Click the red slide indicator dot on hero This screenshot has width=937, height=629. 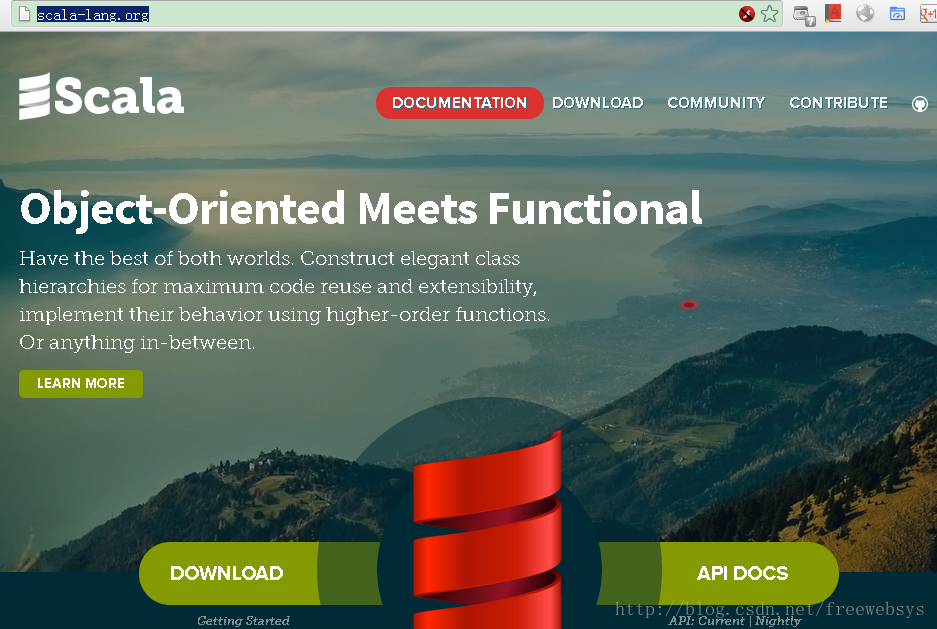pos(688,305)
